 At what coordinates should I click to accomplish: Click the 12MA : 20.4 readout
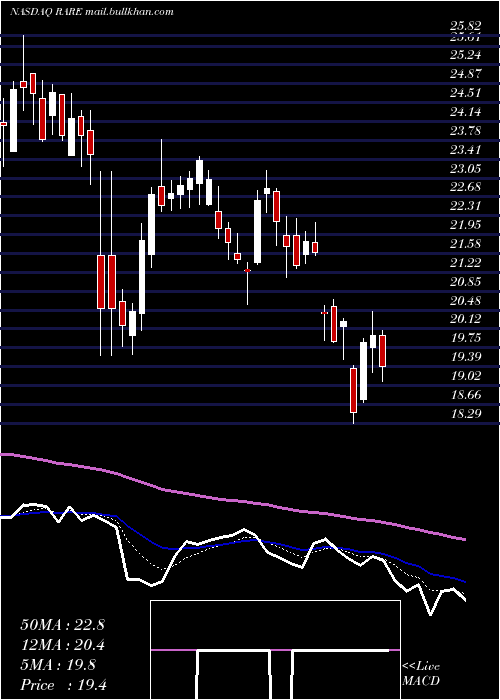pos(62,646)
